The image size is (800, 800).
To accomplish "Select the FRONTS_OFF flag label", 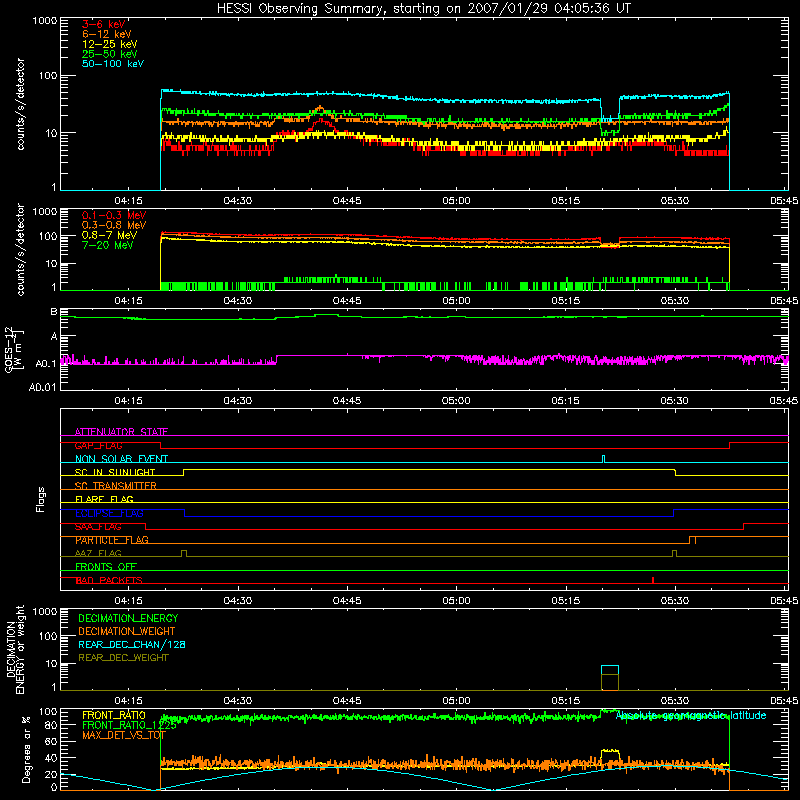I will (106, 567).
